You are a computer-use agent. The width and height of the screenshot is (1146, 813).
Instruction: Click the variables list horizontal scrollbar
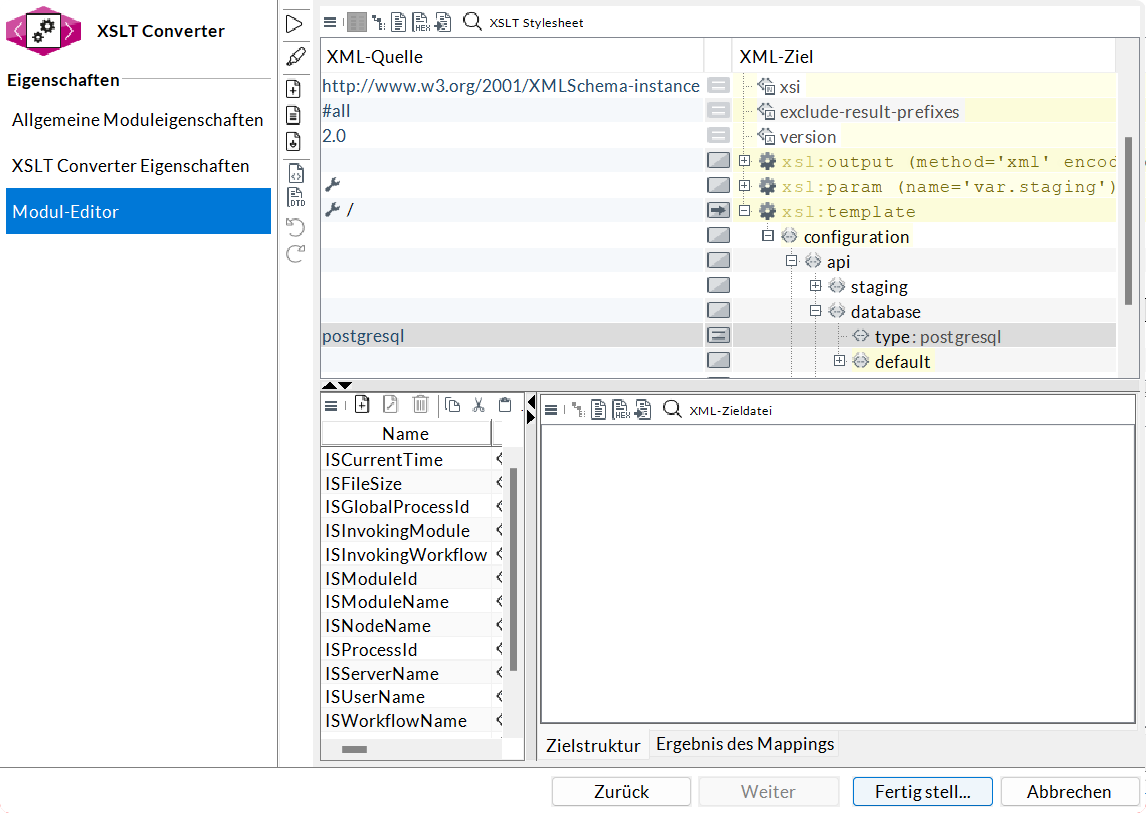point(354,749)
